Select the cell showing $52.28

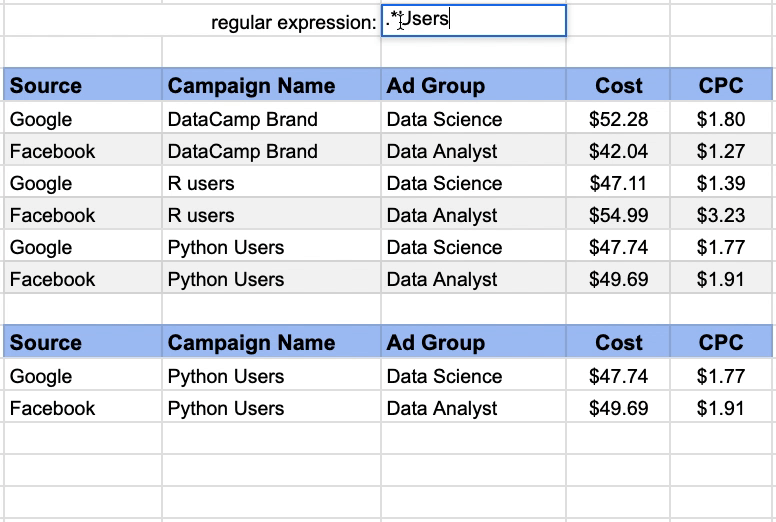(618, 119)
